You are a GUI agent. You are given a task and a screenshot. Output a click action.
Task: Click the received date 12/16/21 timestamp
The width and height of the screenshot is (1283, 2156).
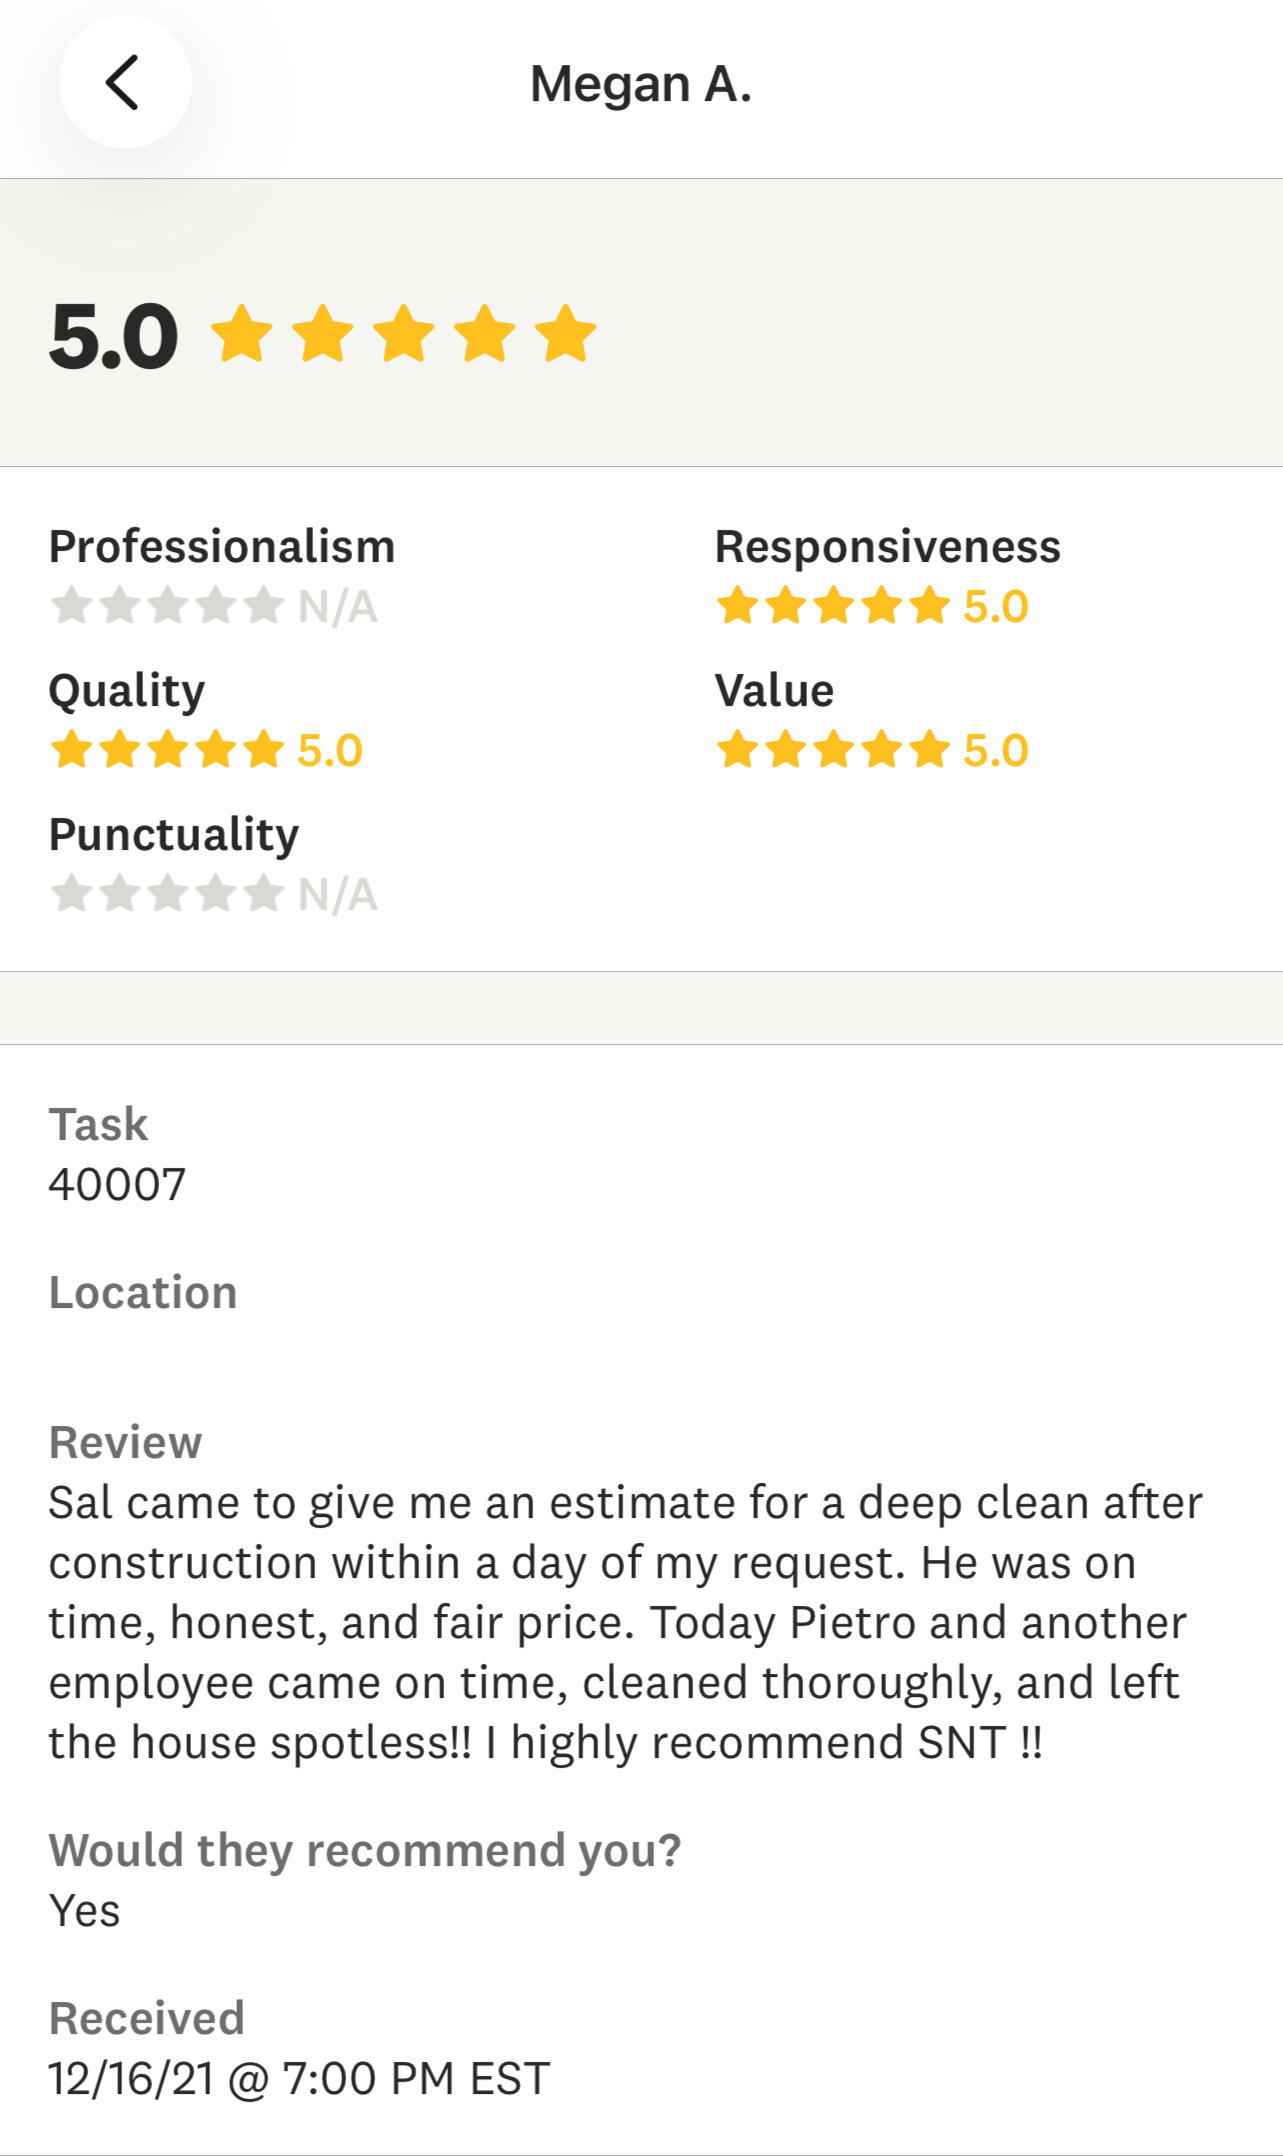(x=299, y=2079)
